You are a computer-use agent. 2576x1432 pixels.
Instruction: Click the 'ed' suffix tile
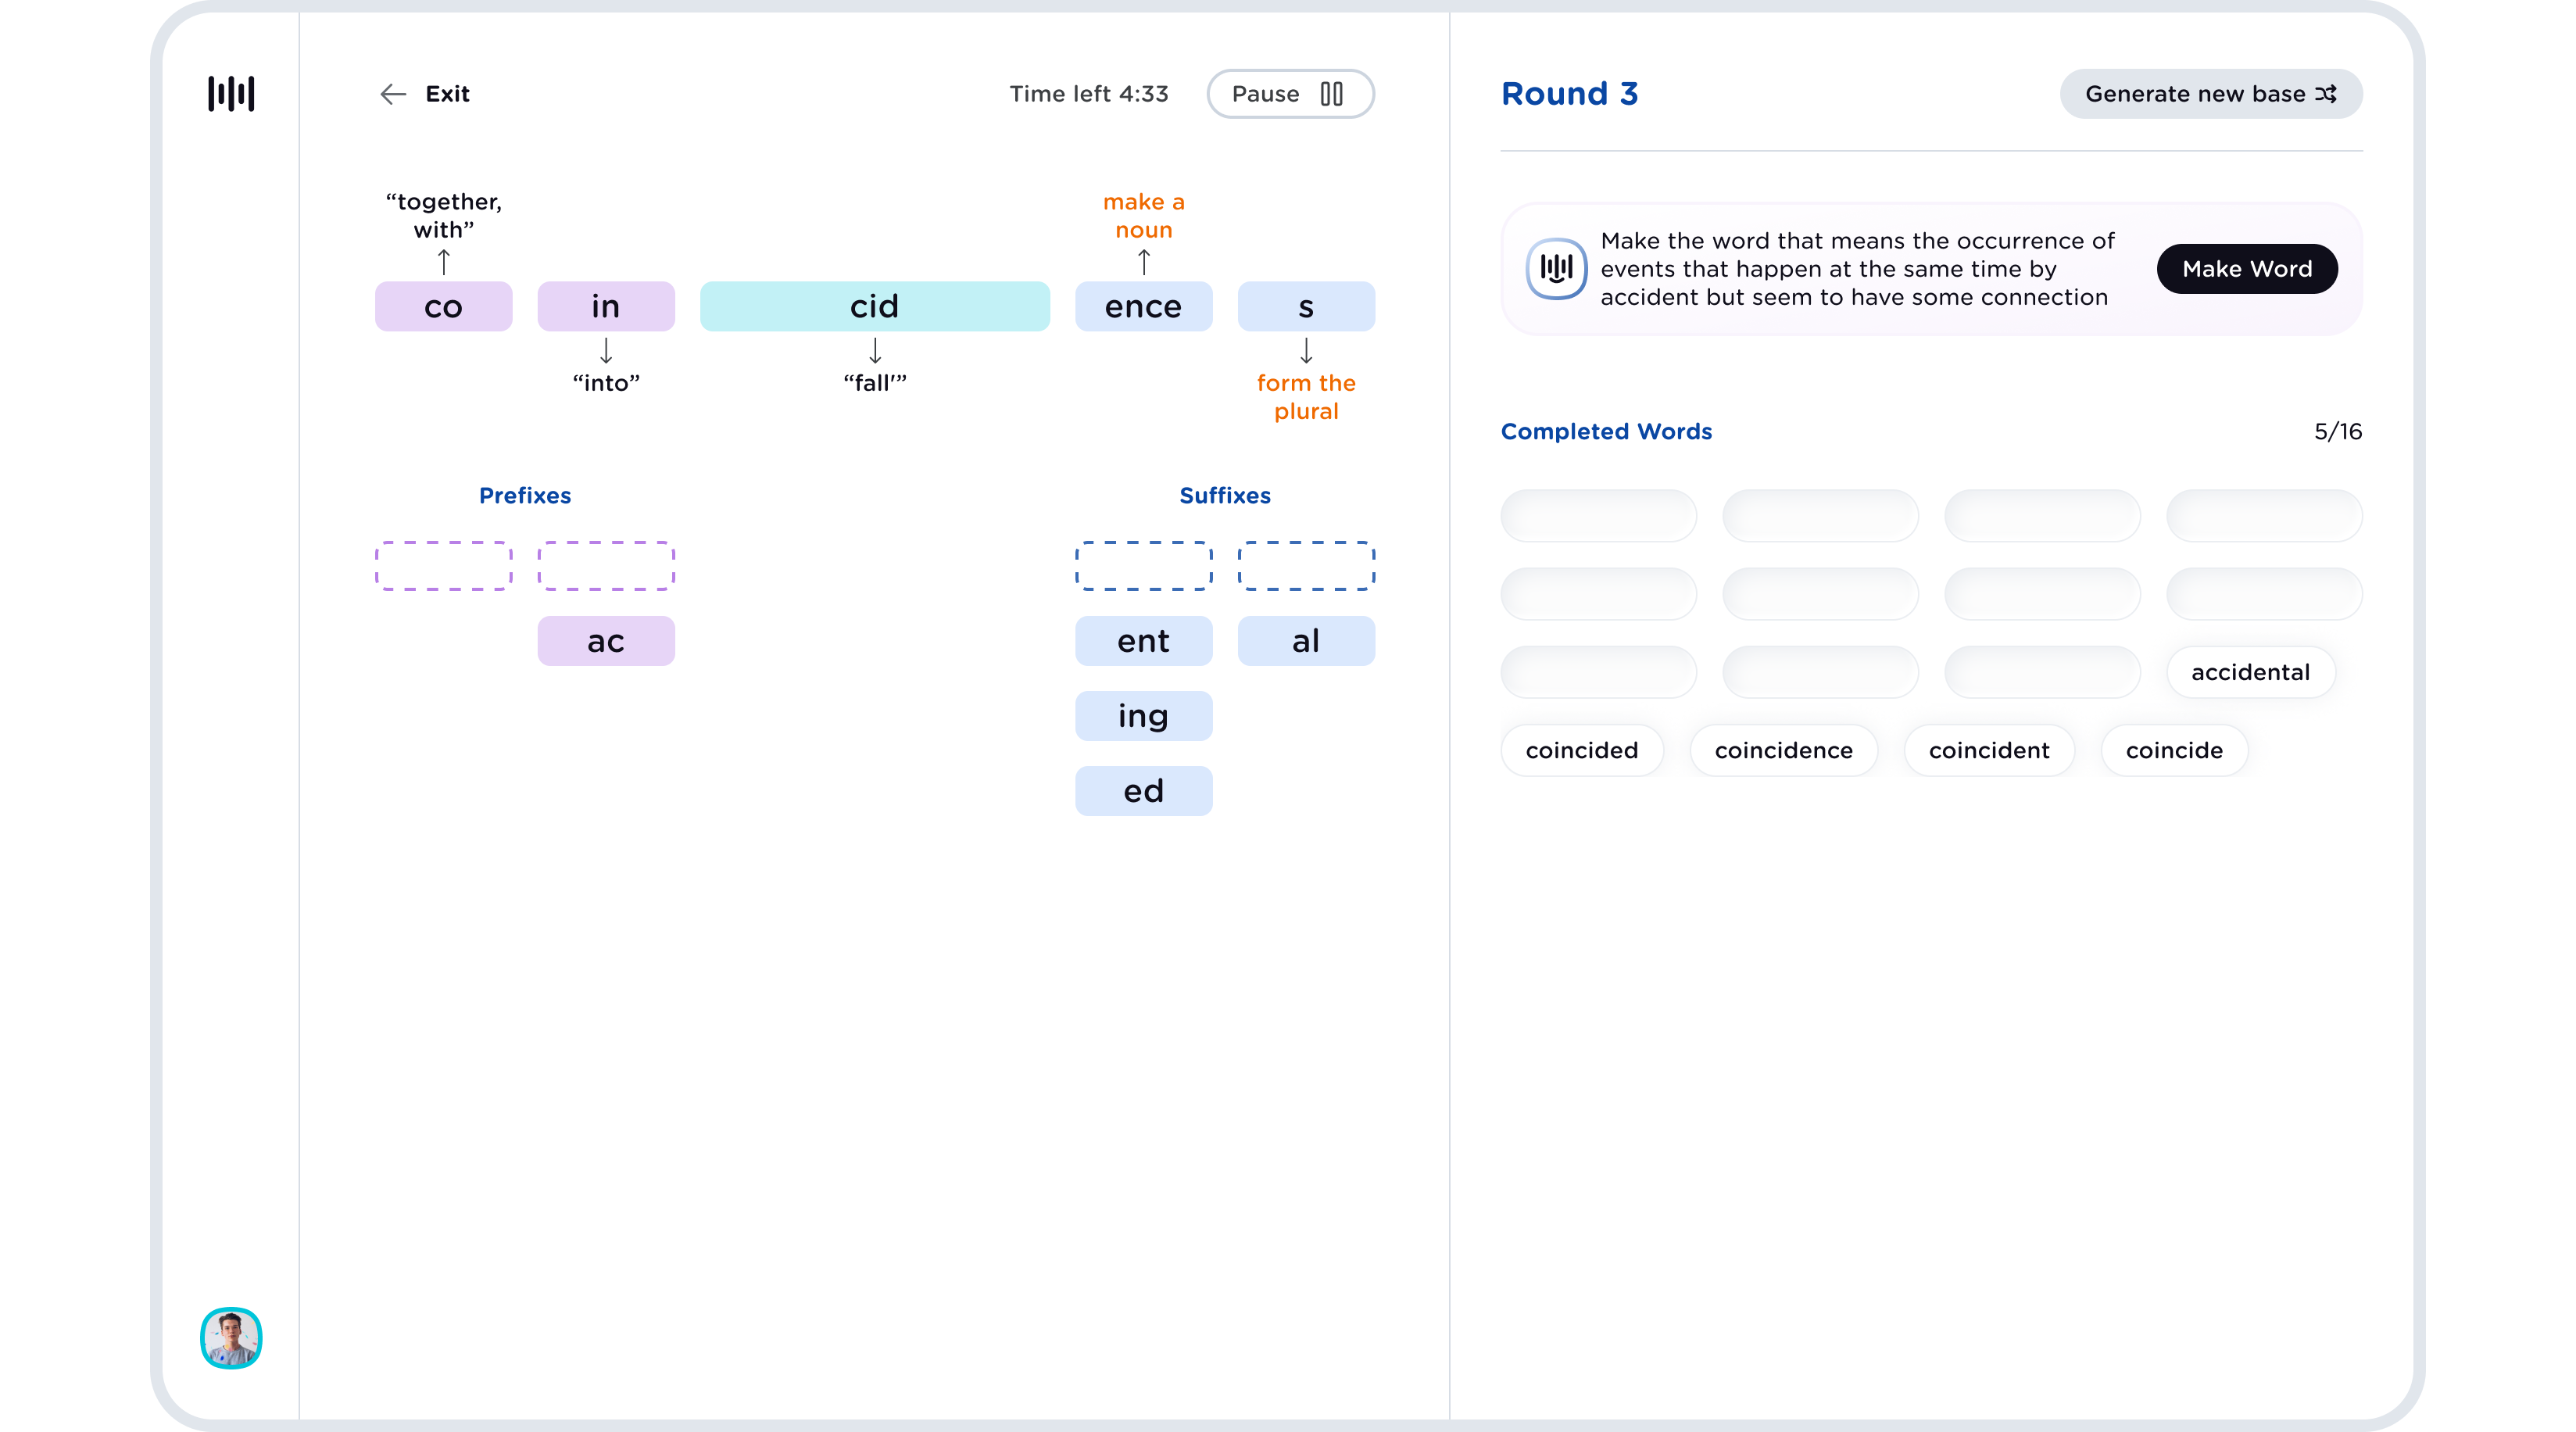pyautogui.click(x=1143, y=790)
